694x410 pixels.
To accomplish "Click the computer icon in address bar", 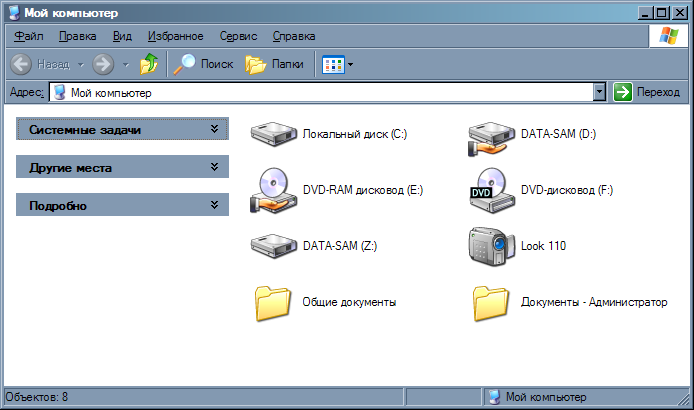I will point(59,93).
